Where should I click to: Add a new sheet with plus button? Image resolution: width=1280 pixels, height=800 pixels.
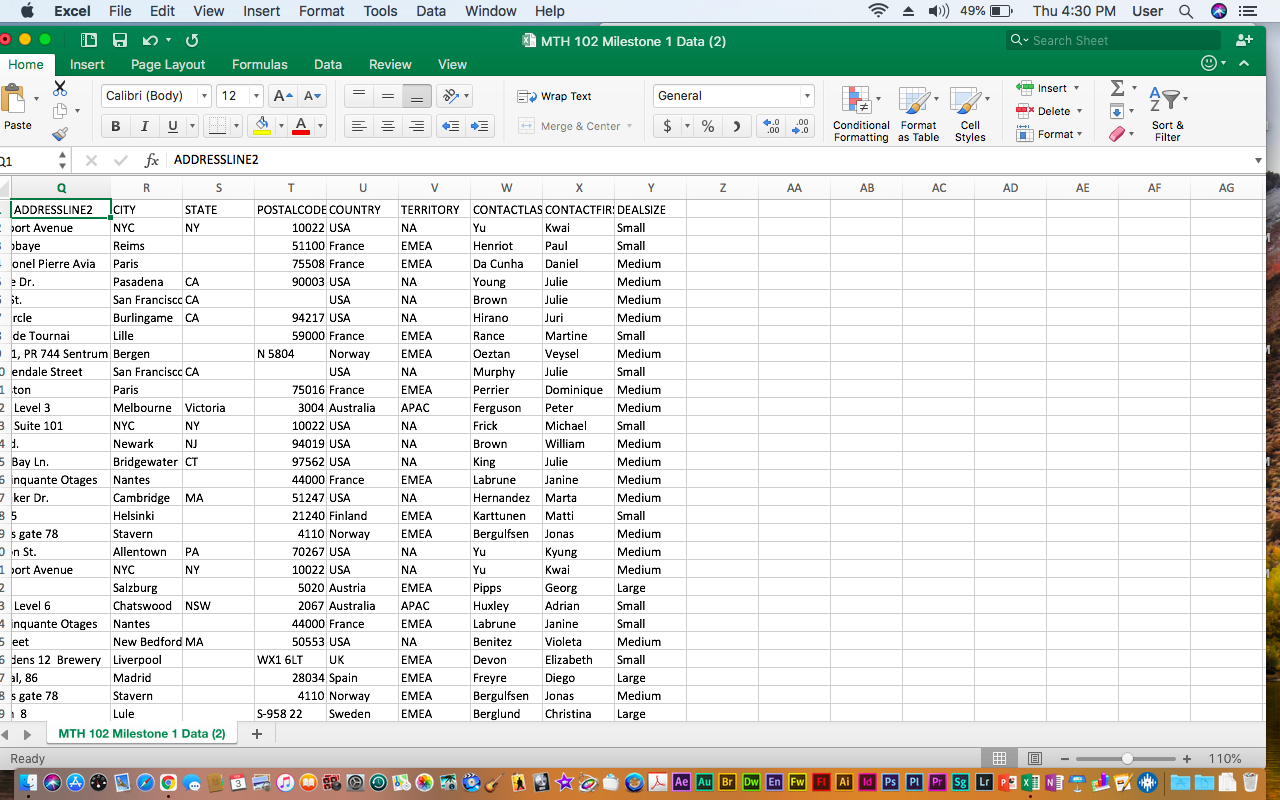point(257,734)
